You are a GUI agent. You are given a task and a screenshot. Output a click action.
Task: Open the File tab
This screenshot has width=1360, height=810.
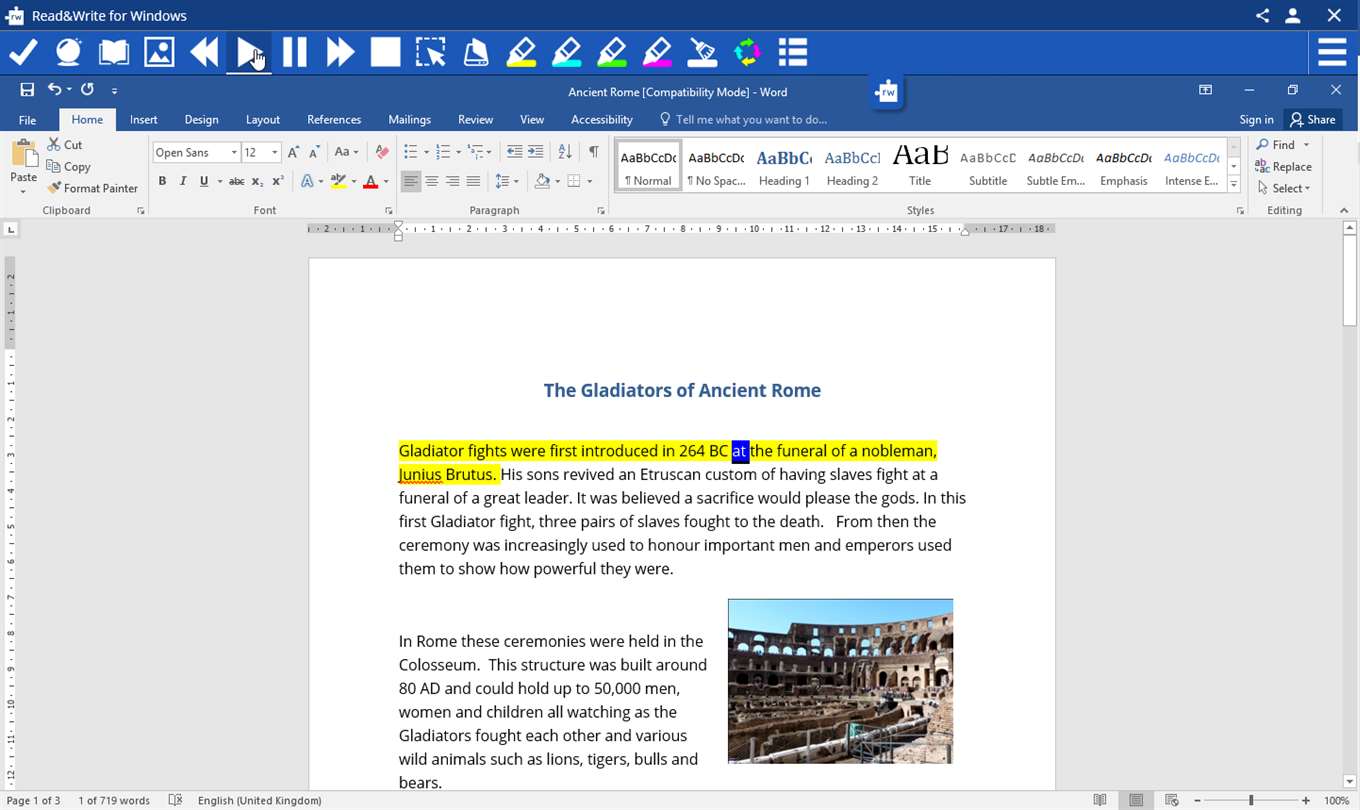coord(27,119)
